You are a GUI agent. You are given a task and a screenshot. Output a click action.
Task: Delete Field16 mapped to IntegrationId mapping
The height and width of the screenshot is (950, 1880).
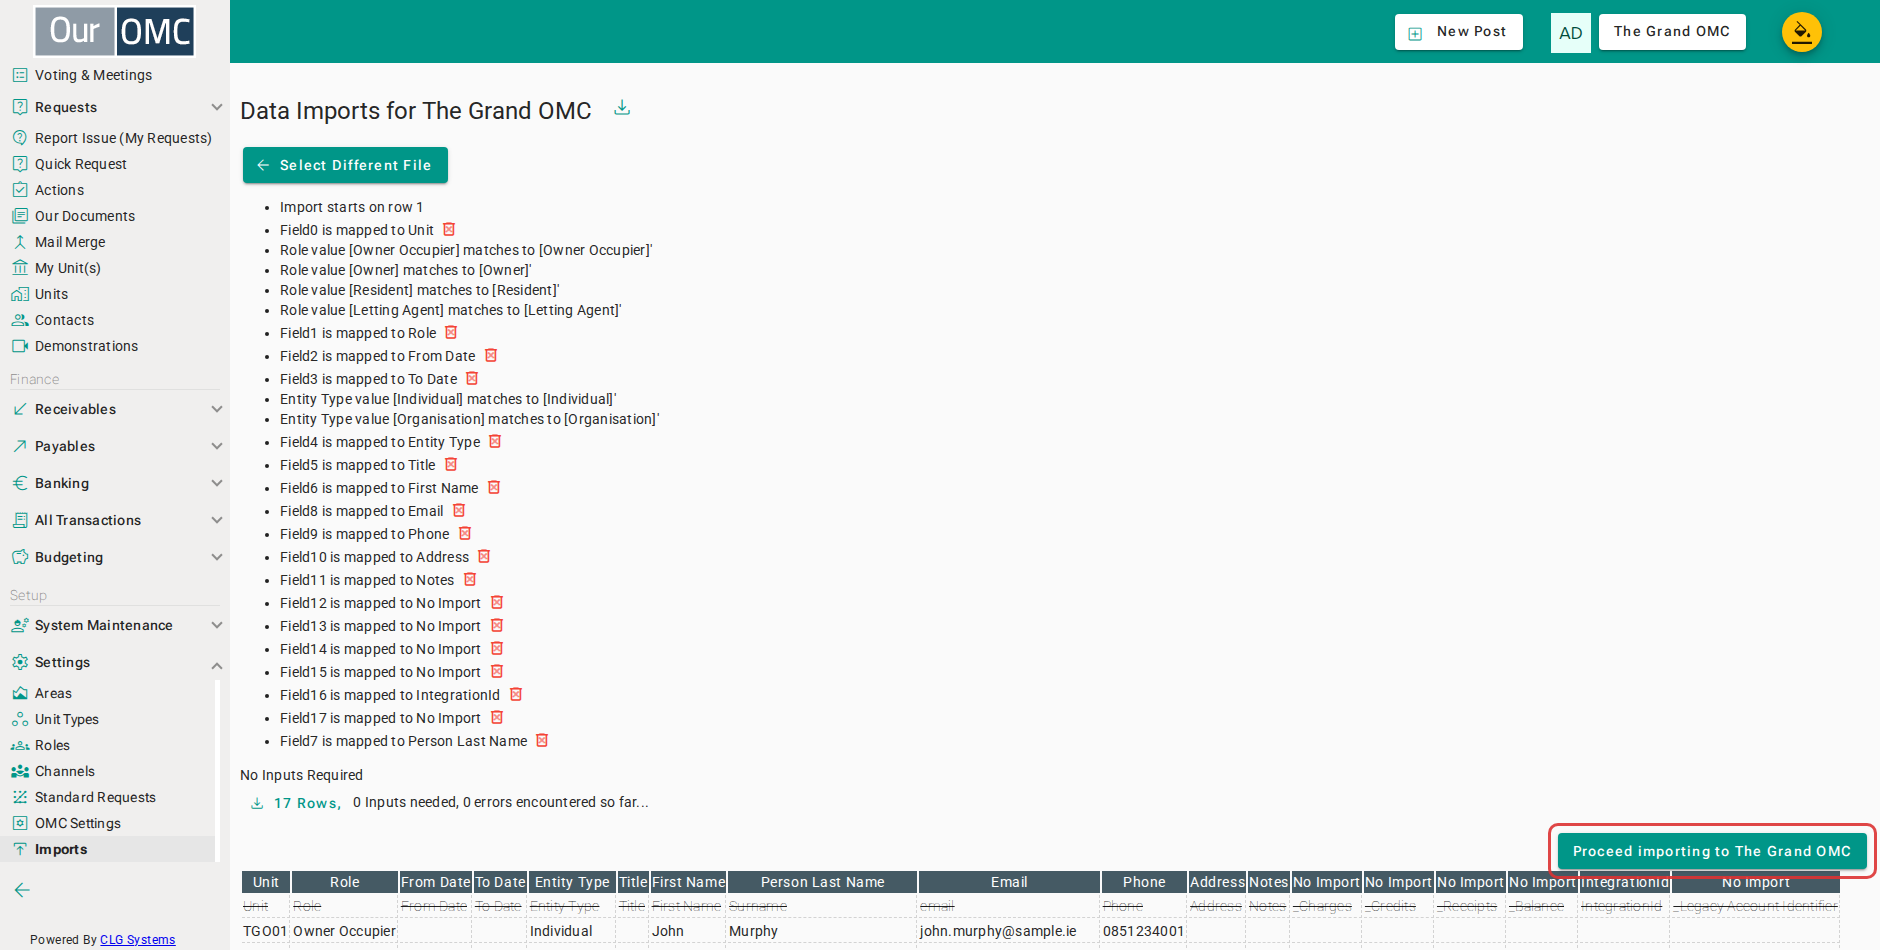point(516,694)
